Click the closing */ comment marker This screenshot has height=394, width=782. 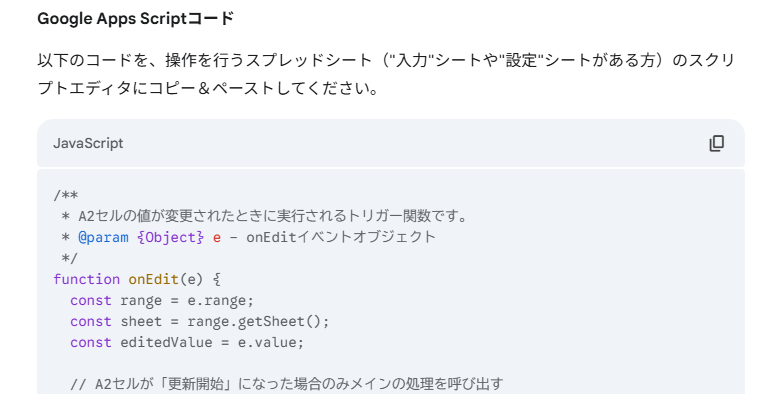pos(69,258)
